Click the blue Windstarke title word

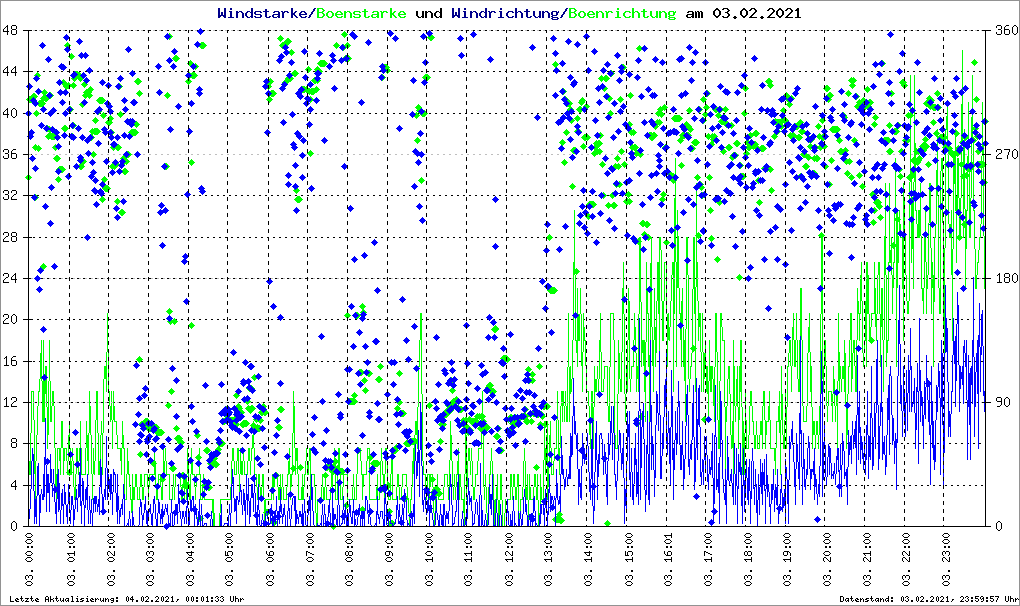coord(264,13)
